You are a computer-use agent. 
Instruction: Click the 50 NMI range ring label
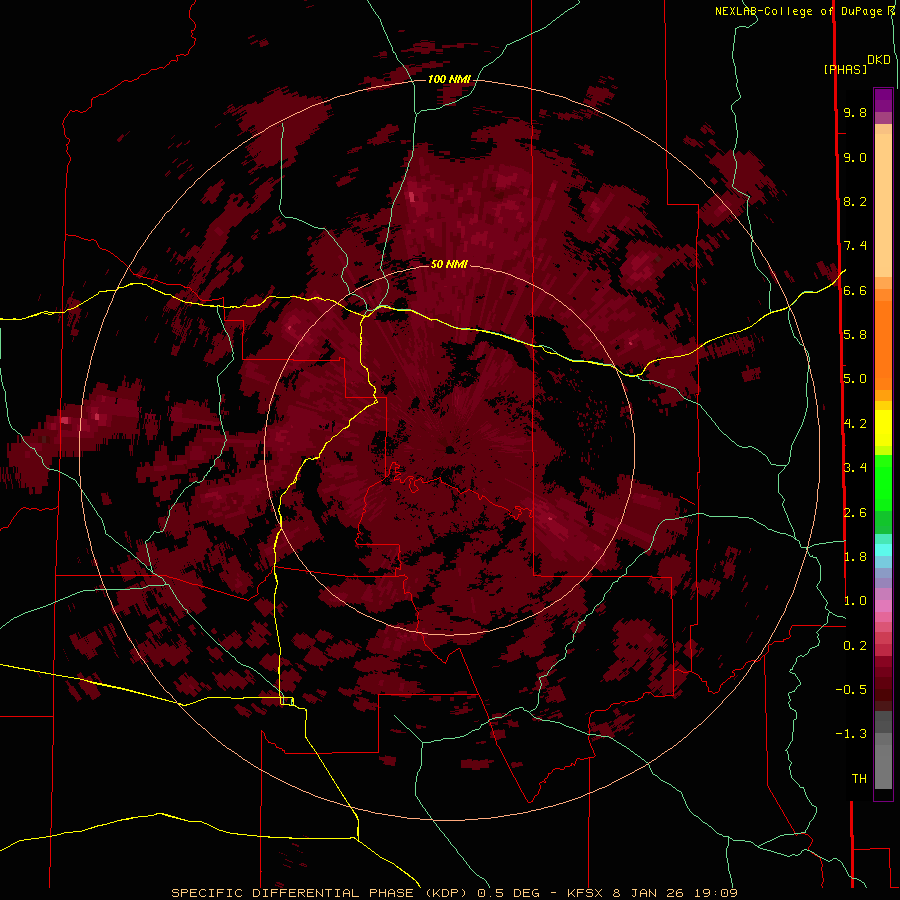(449, 264)
